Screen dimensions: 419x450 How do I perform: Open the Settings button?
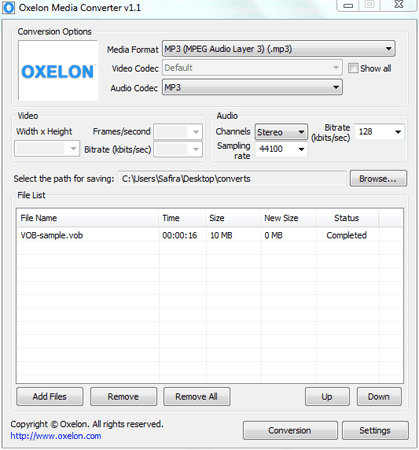pos(375,430)
